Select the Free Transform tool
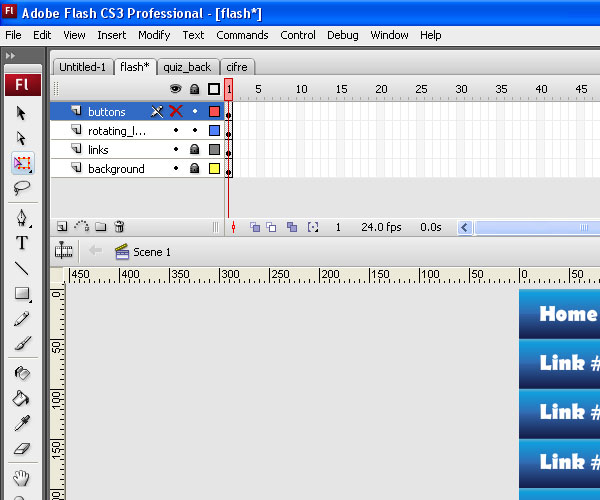The image size is (600, 500). coord(23,163)
